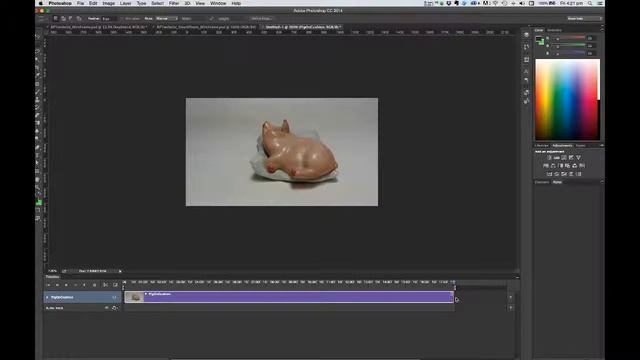Switch to the Styles tab
The height and width of the screenshot is (360, 640).
580,146
